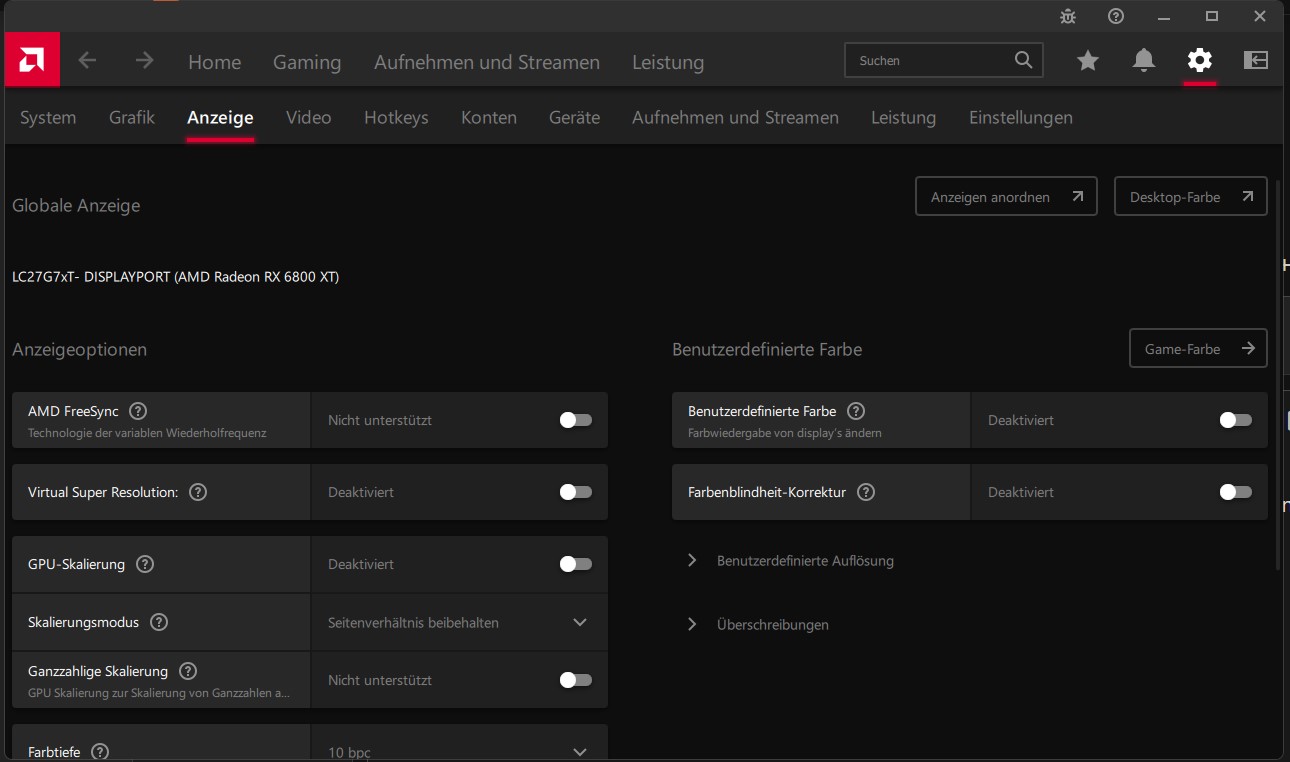
Task: Click the Anzeigeoptionen heading
Action: pyautogui.click(x=80, y=350)
